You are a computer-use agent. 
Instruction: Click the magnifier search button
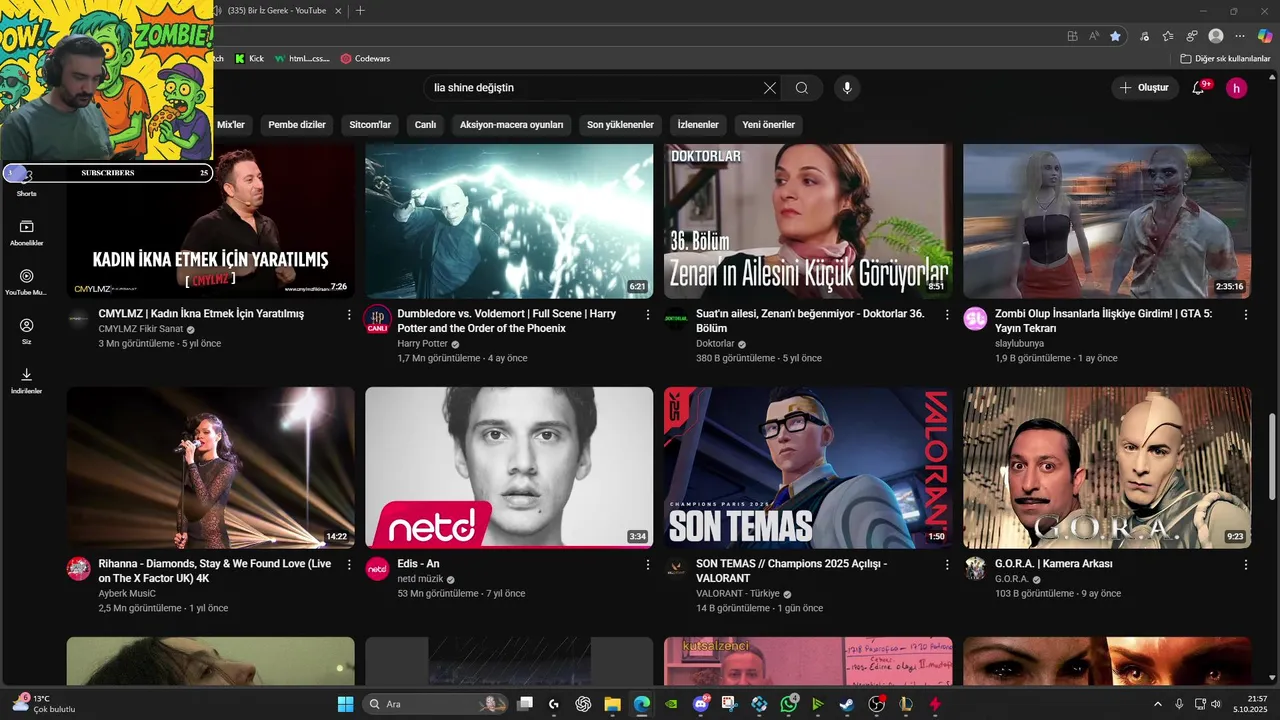[802, 88]
